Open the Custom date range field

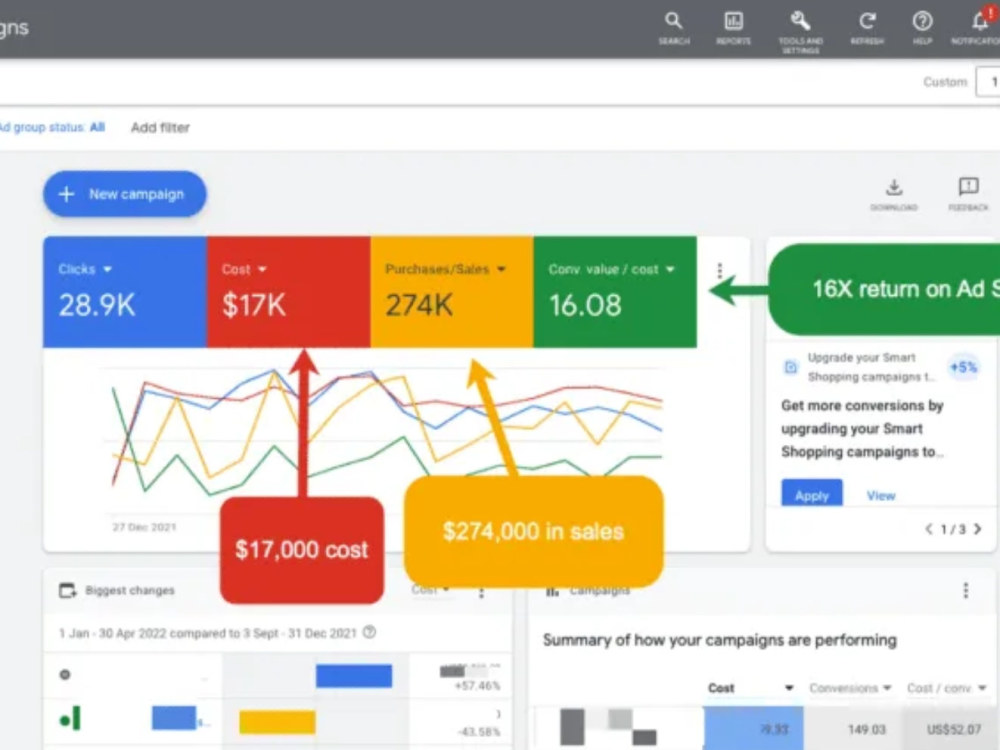(988, 82)
